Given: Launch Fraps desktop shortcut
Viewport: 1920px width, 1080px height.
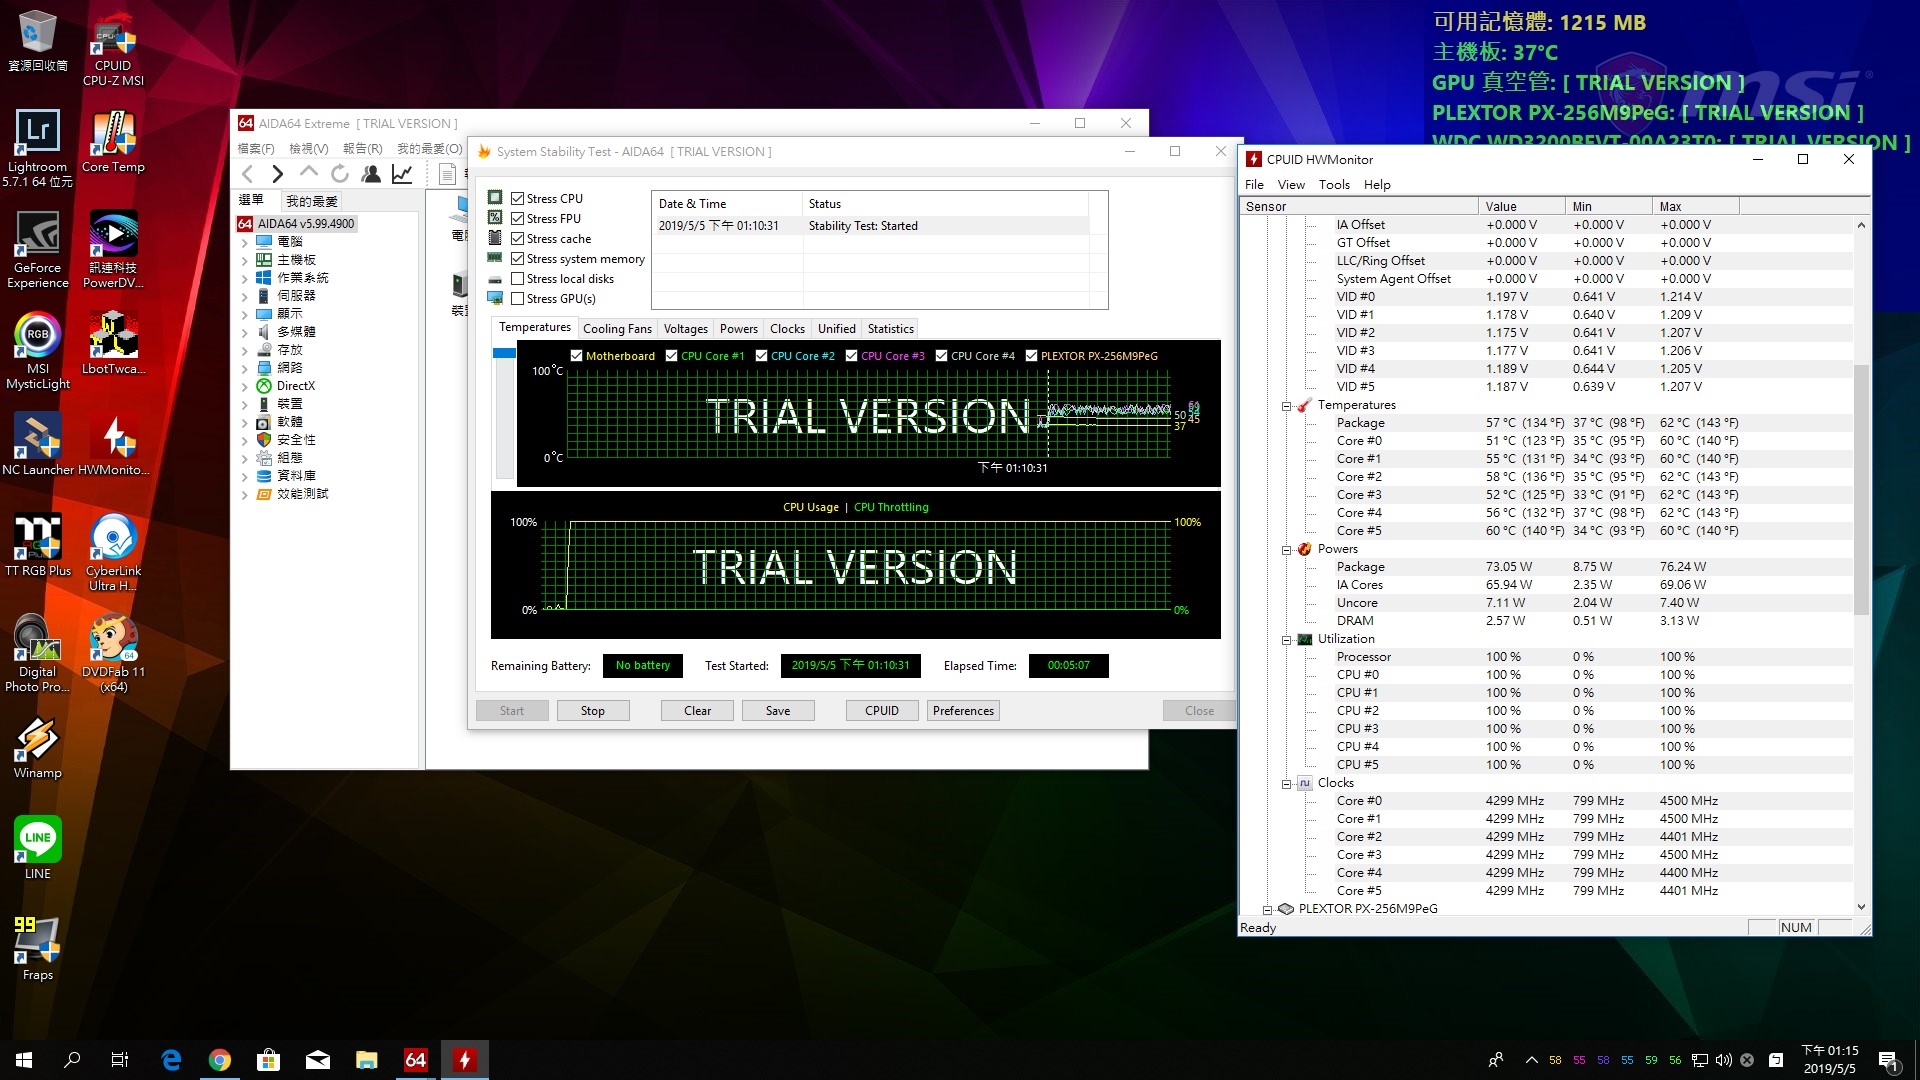Looking at the screenshot, I should coord(38,949).
